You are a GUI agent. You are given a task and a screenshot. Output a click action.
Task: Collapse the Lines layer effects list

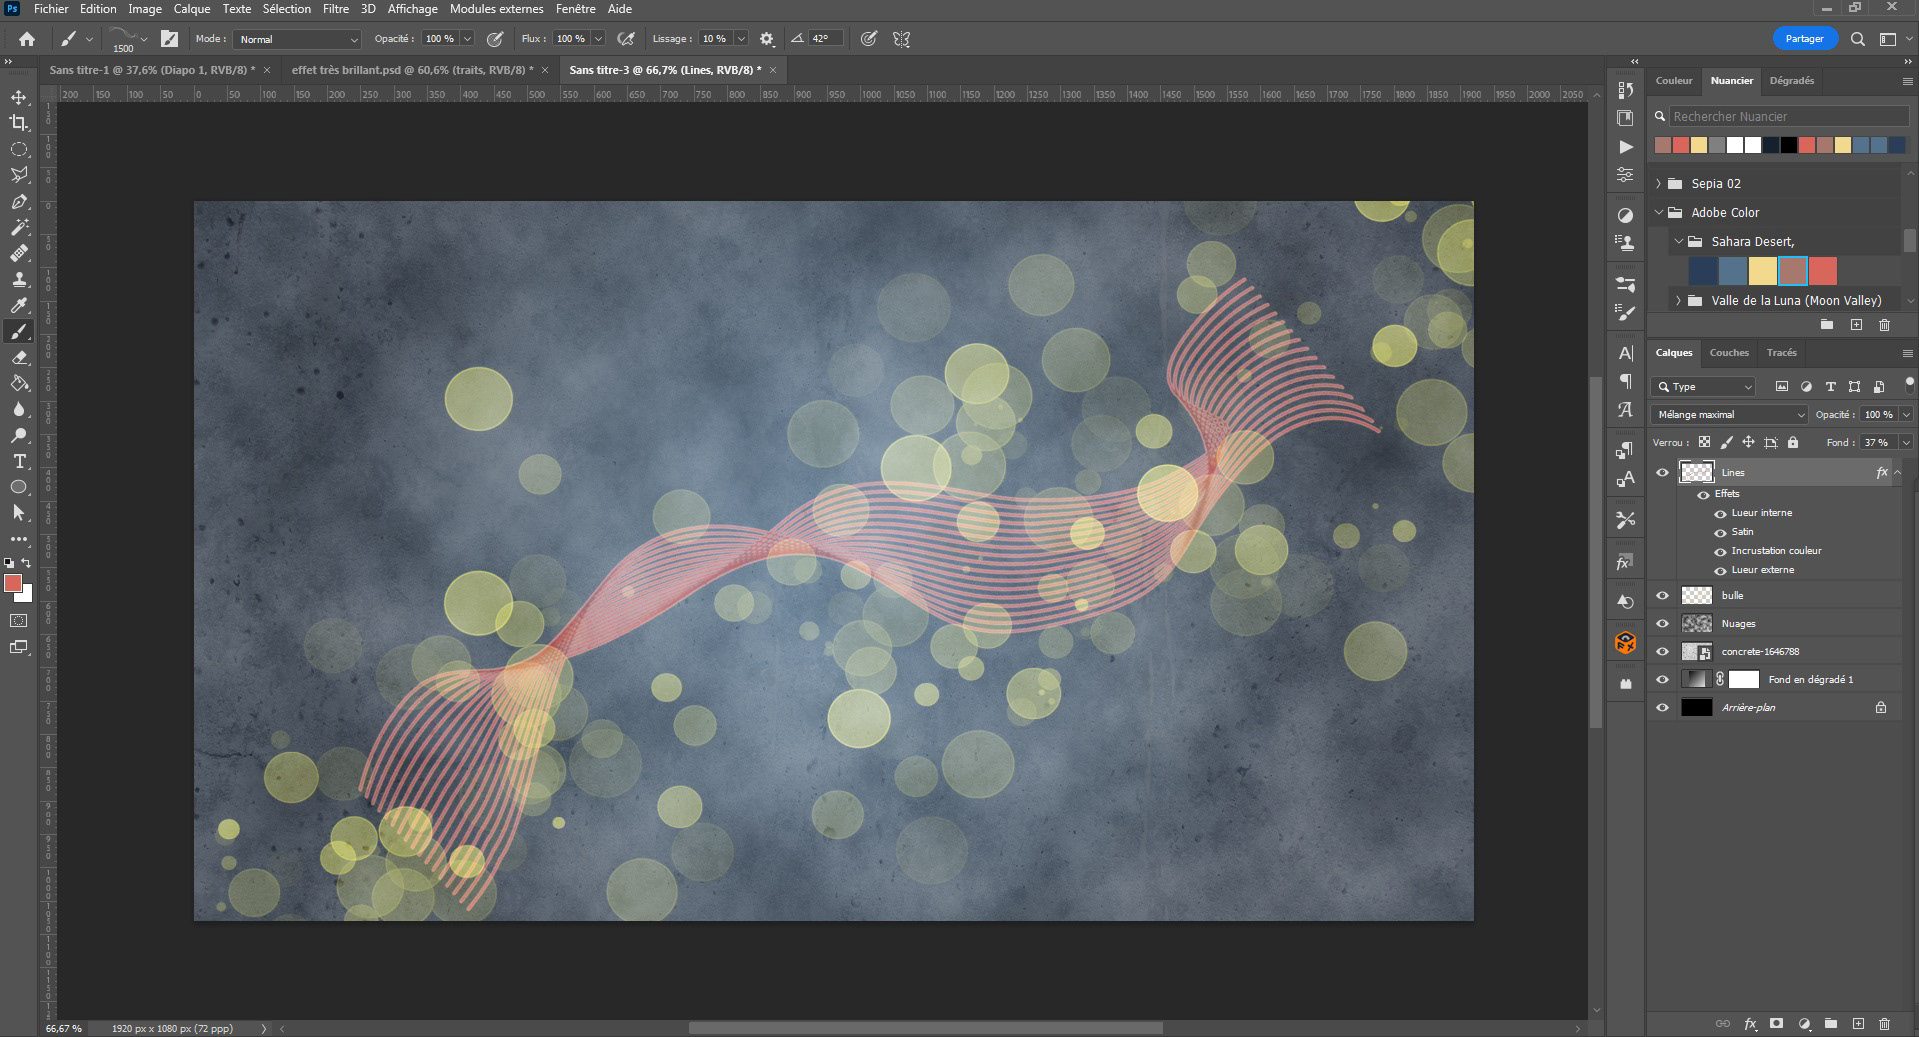tap(1897, 472)
